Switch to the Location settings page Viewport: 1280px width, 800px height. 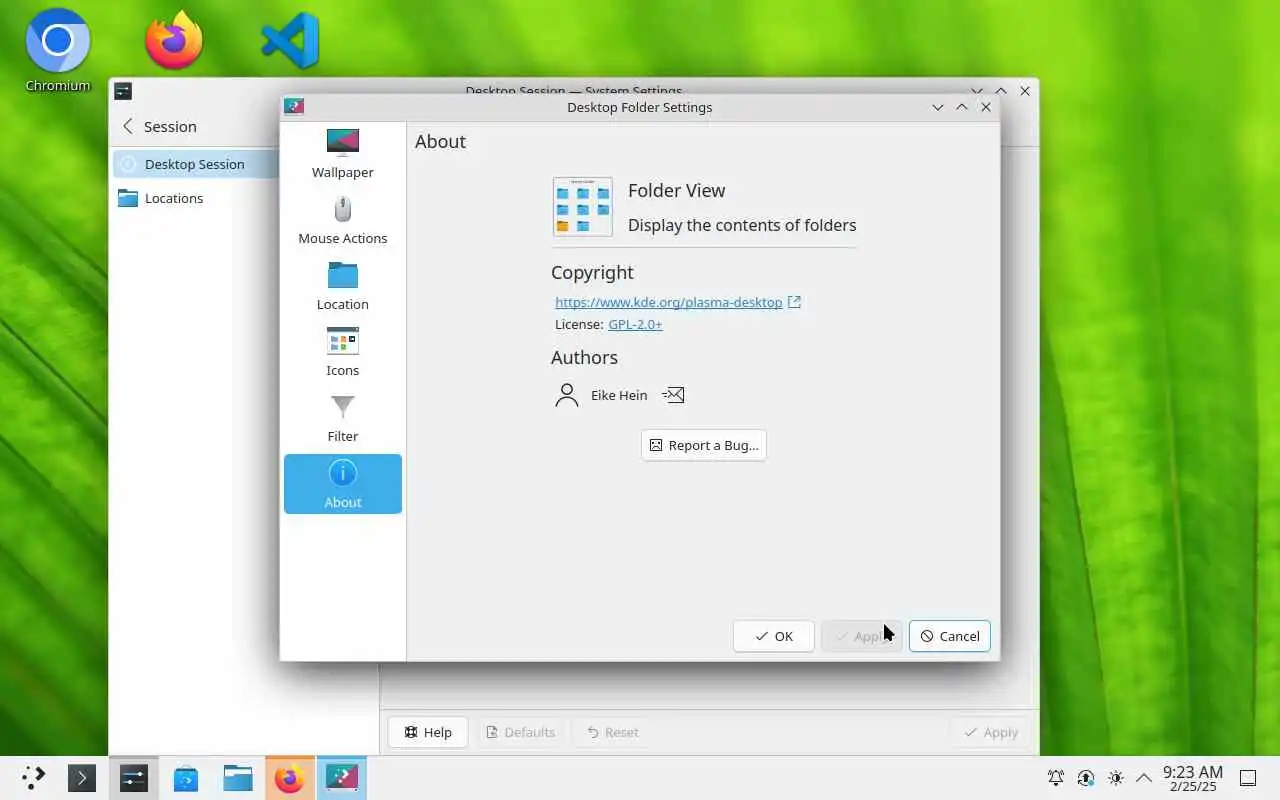[x=342, y=286]
